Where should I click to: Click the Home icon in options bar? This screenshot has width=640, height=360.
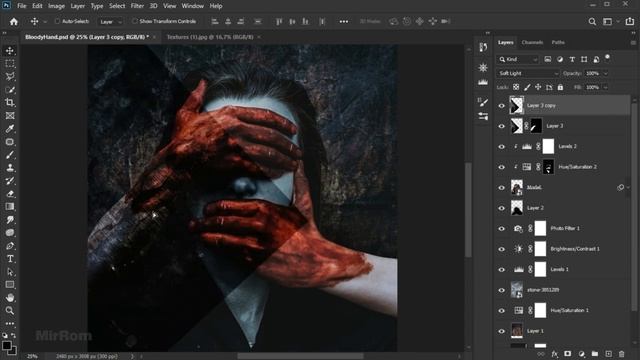pyautogui.click(x=14, y=22)
